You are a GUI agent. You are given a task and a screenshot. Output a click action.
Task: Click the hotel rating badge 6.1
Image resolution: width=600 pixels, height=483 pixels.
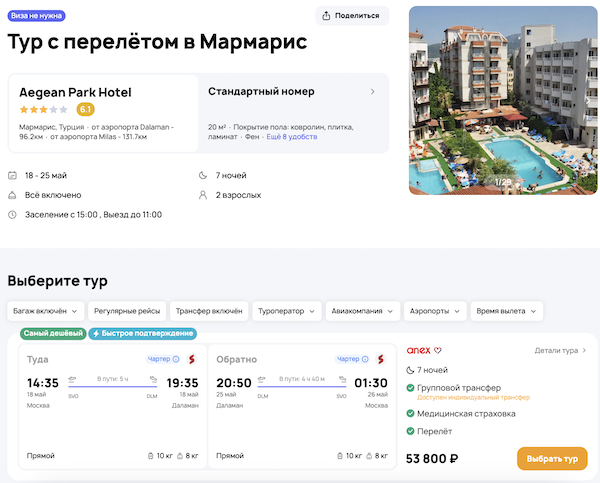tap(86, 109)
